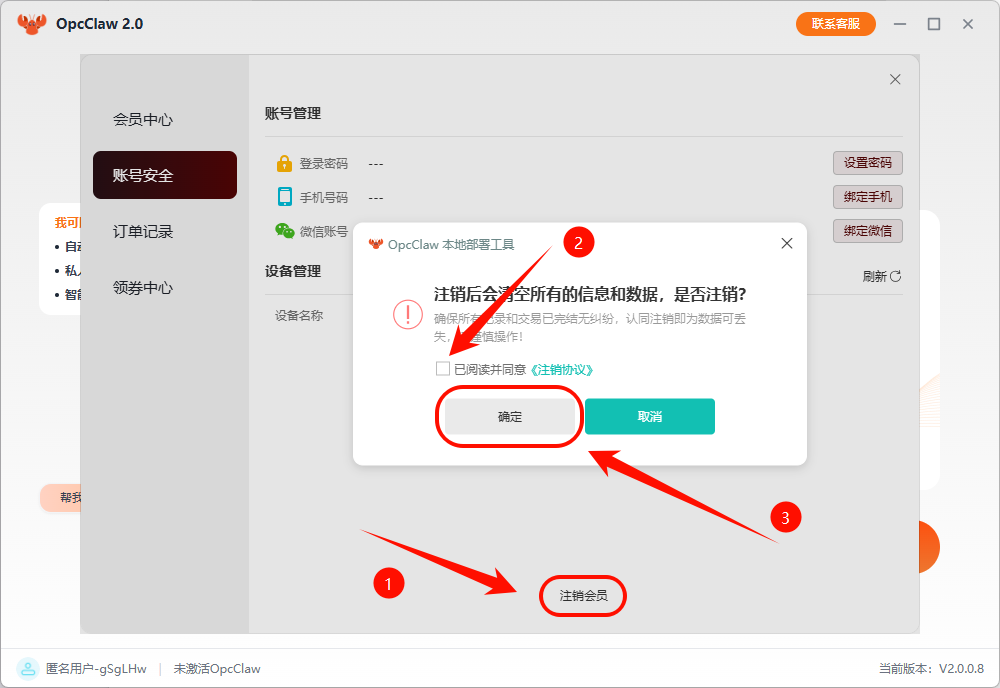Click the 未激活OpcClaw status text
1000x688 pixels.
pyautogui.click(x=217, y=668)
